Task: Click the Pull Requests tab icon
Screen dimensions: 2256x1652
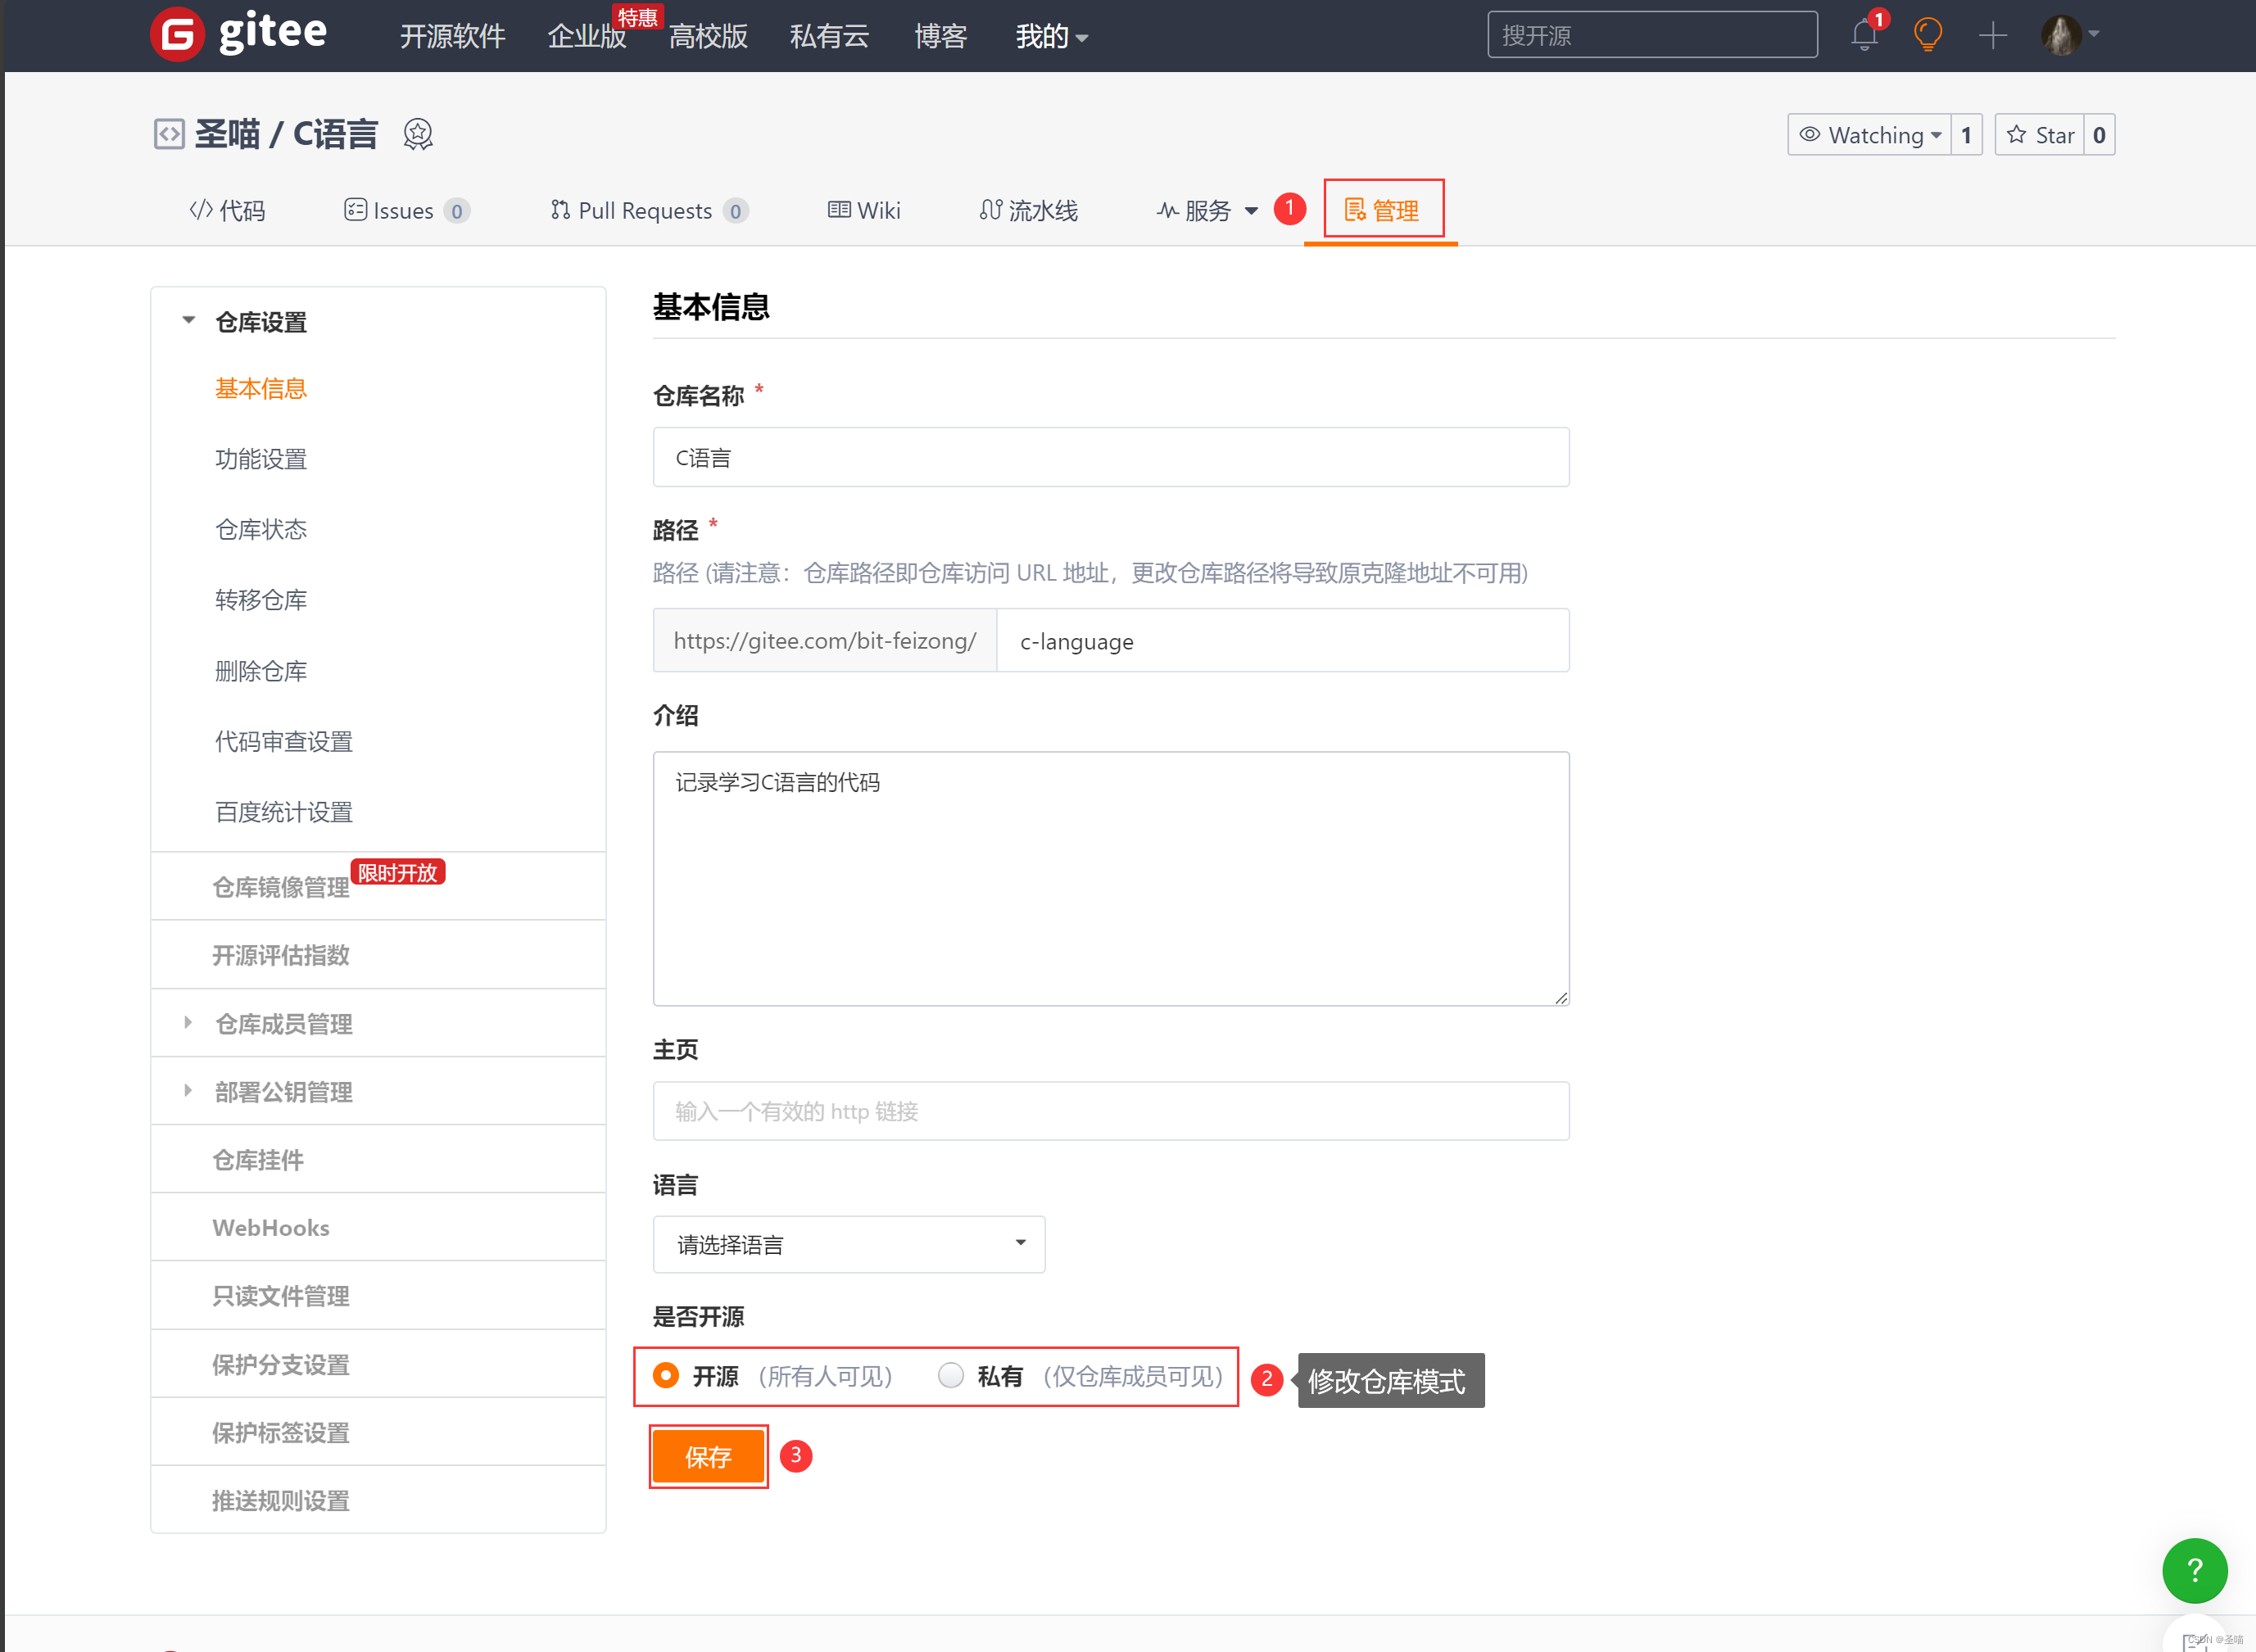Action: pos(555,209)
